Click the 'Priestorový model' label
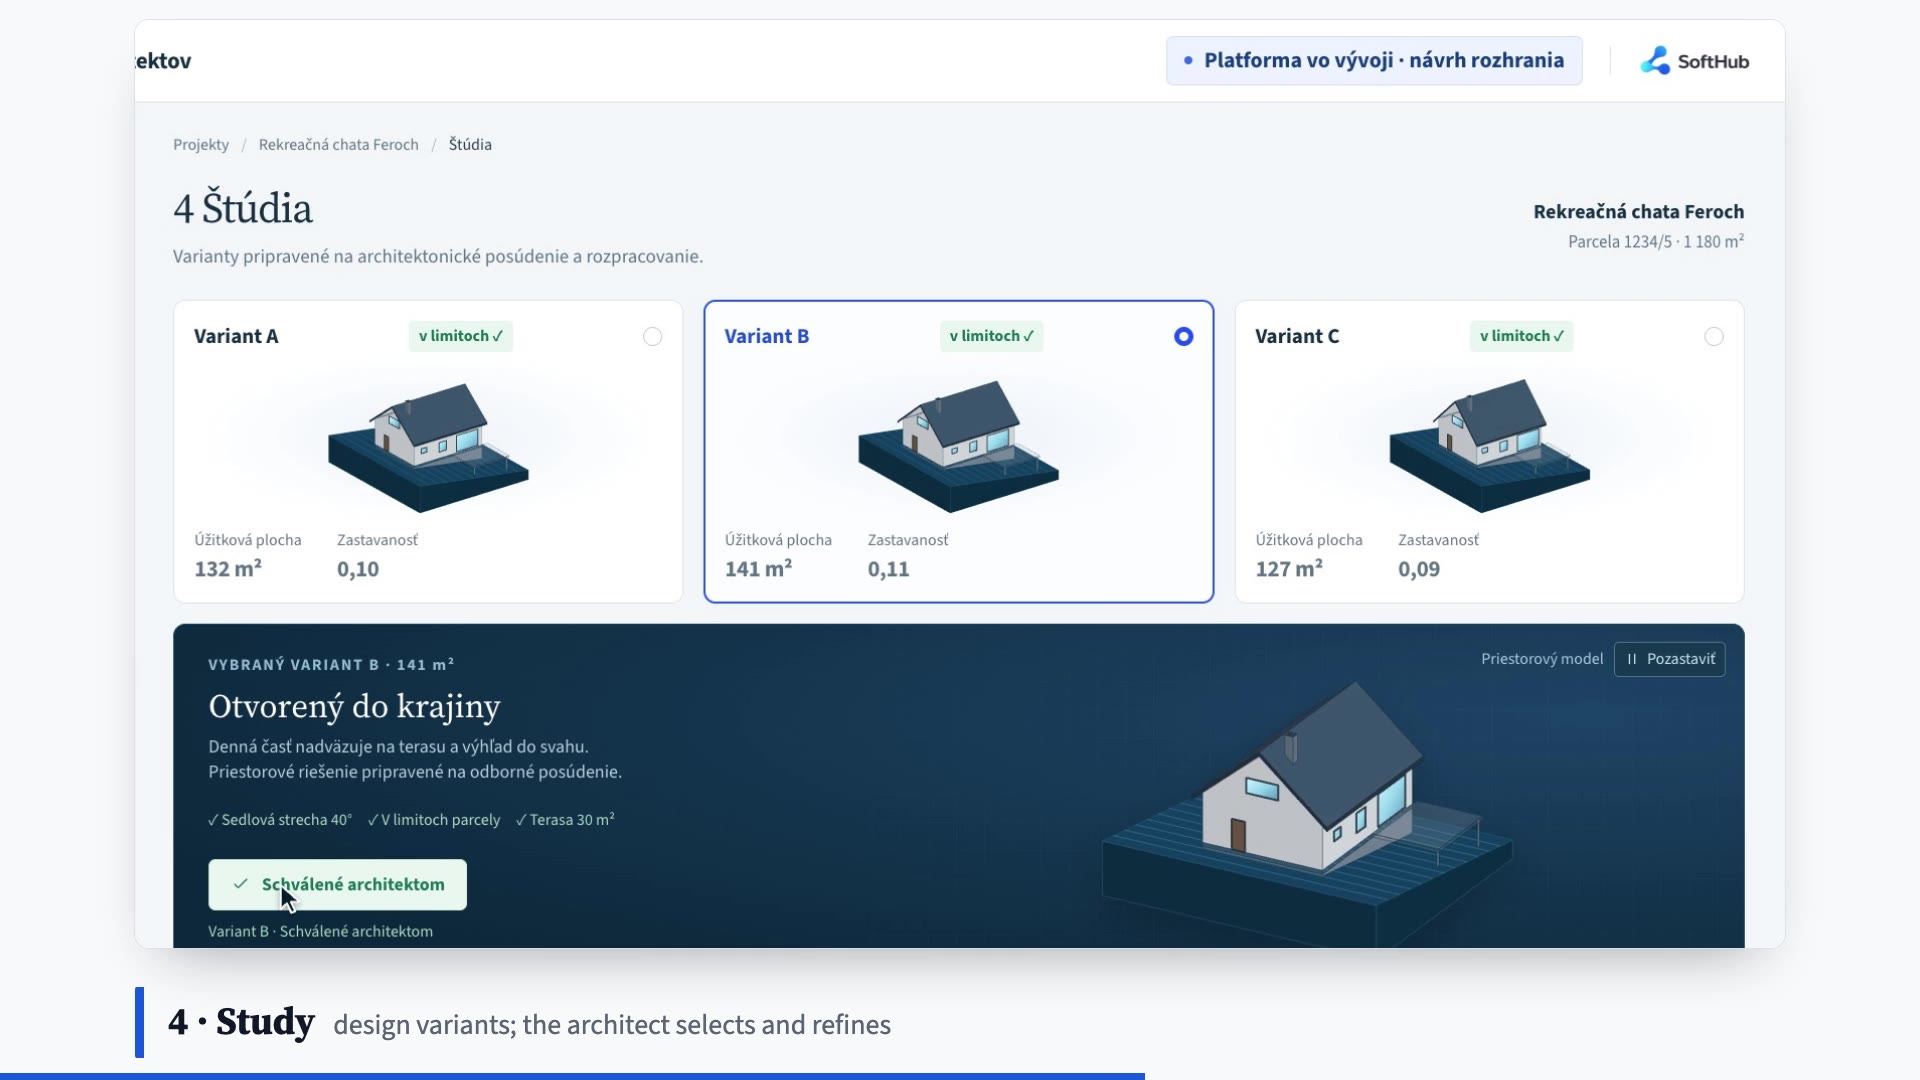The width and height of the screenshot is (1920, 1080). tap(1542, 659)
